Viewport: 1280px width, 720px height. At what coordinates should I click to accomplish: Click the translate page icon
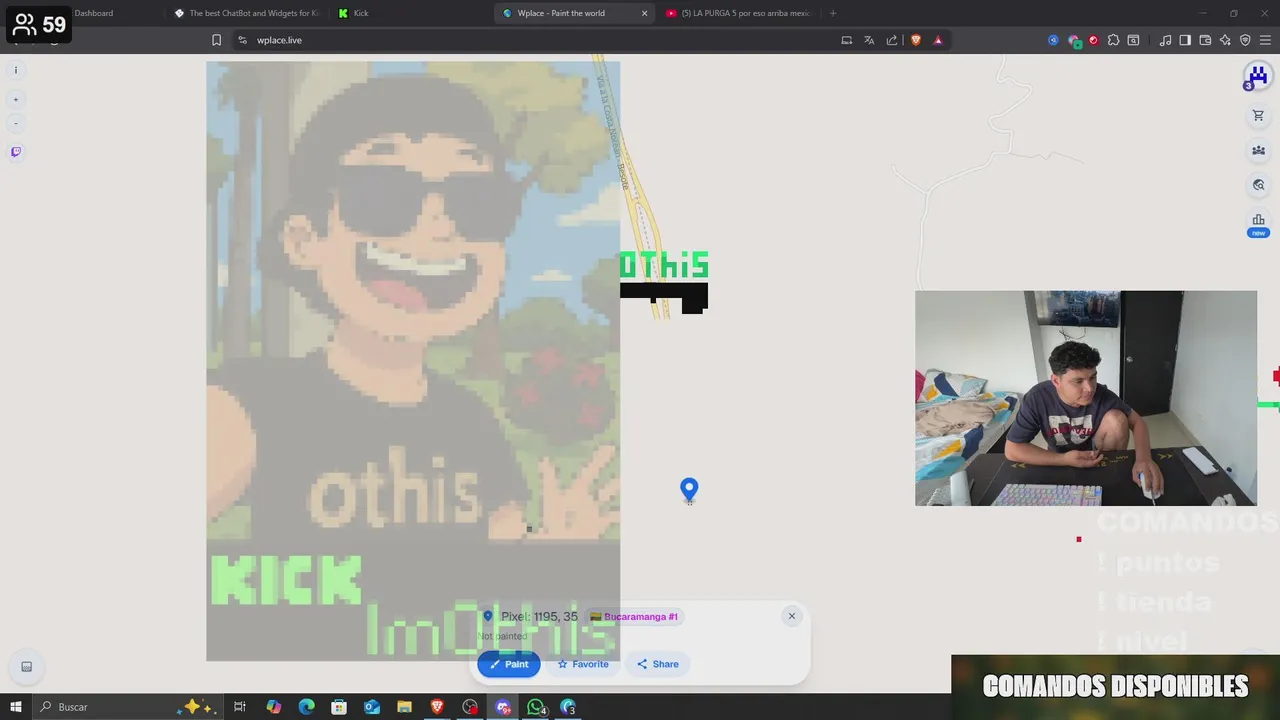click(869, 40)
